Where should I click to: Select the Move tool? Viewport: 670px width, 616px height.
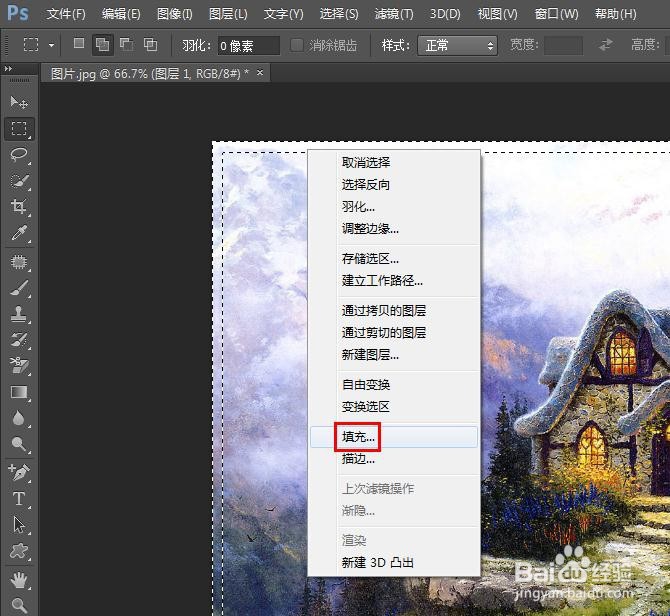click(19, 102)
